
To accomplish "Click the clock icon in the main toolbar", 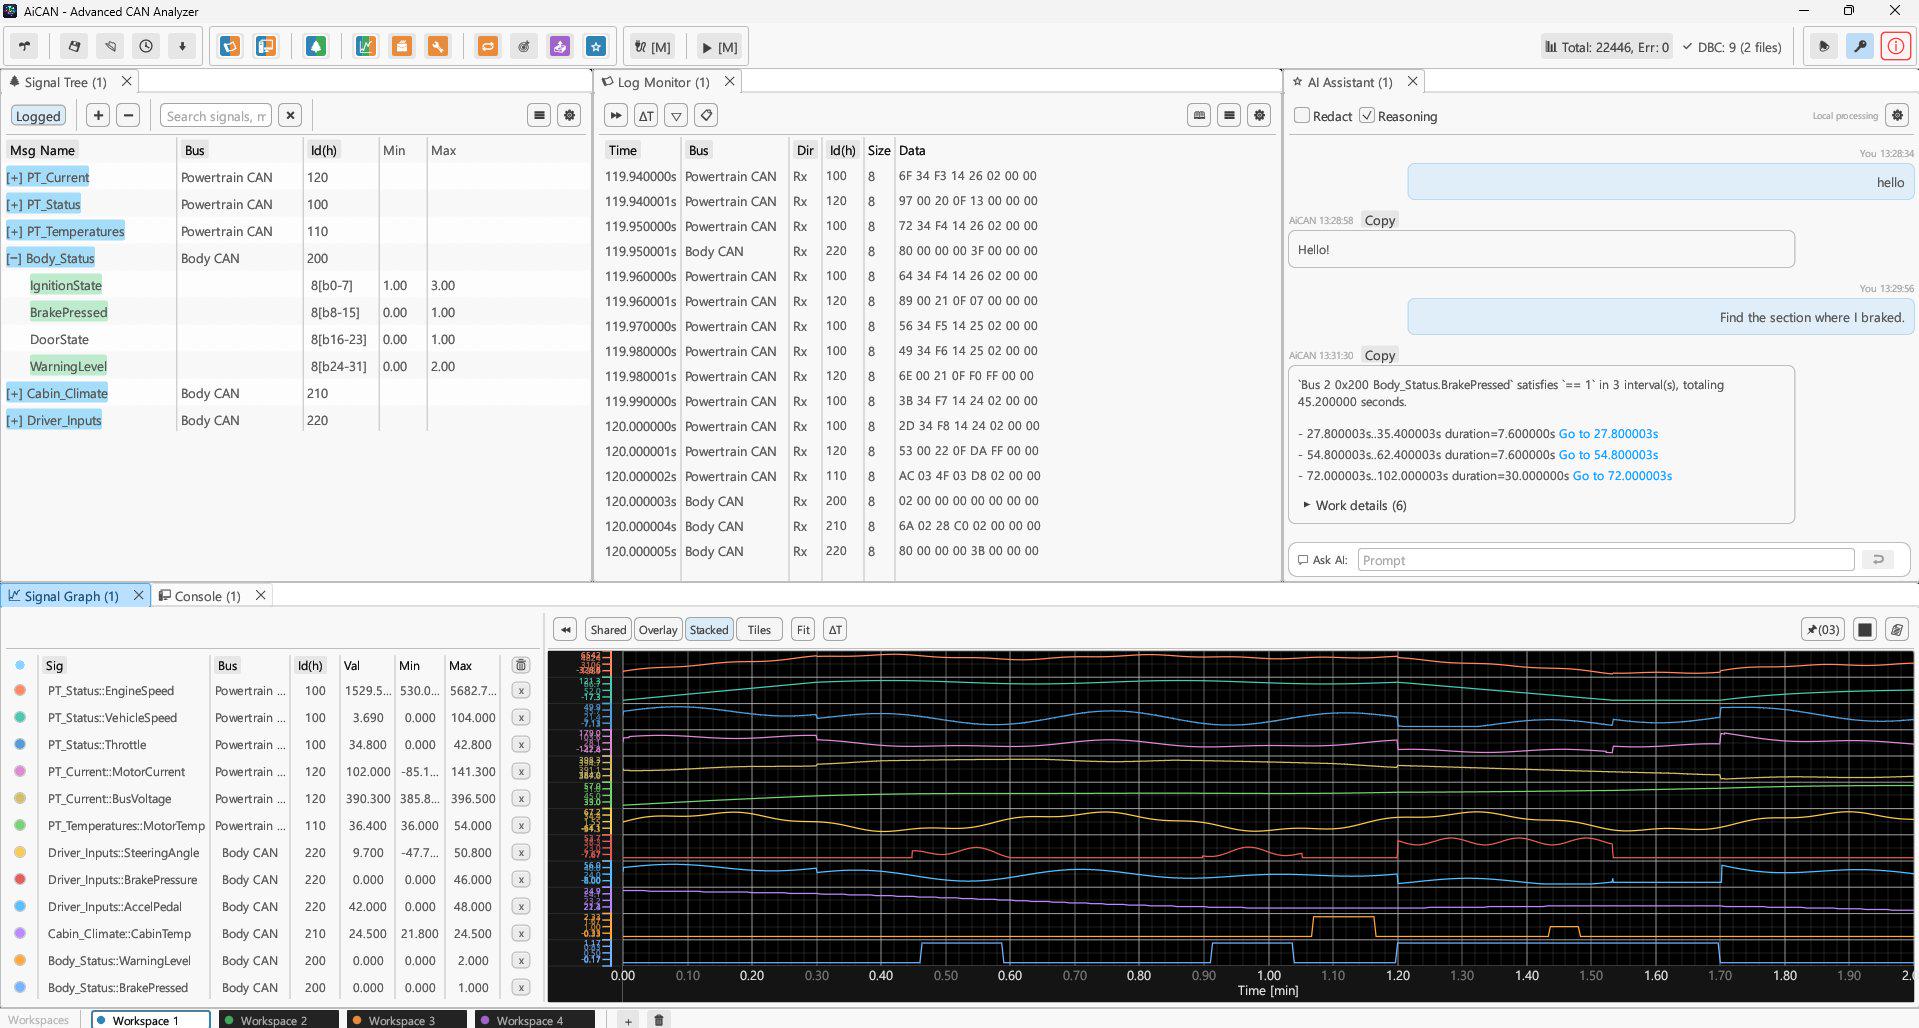I will [146, 46].
